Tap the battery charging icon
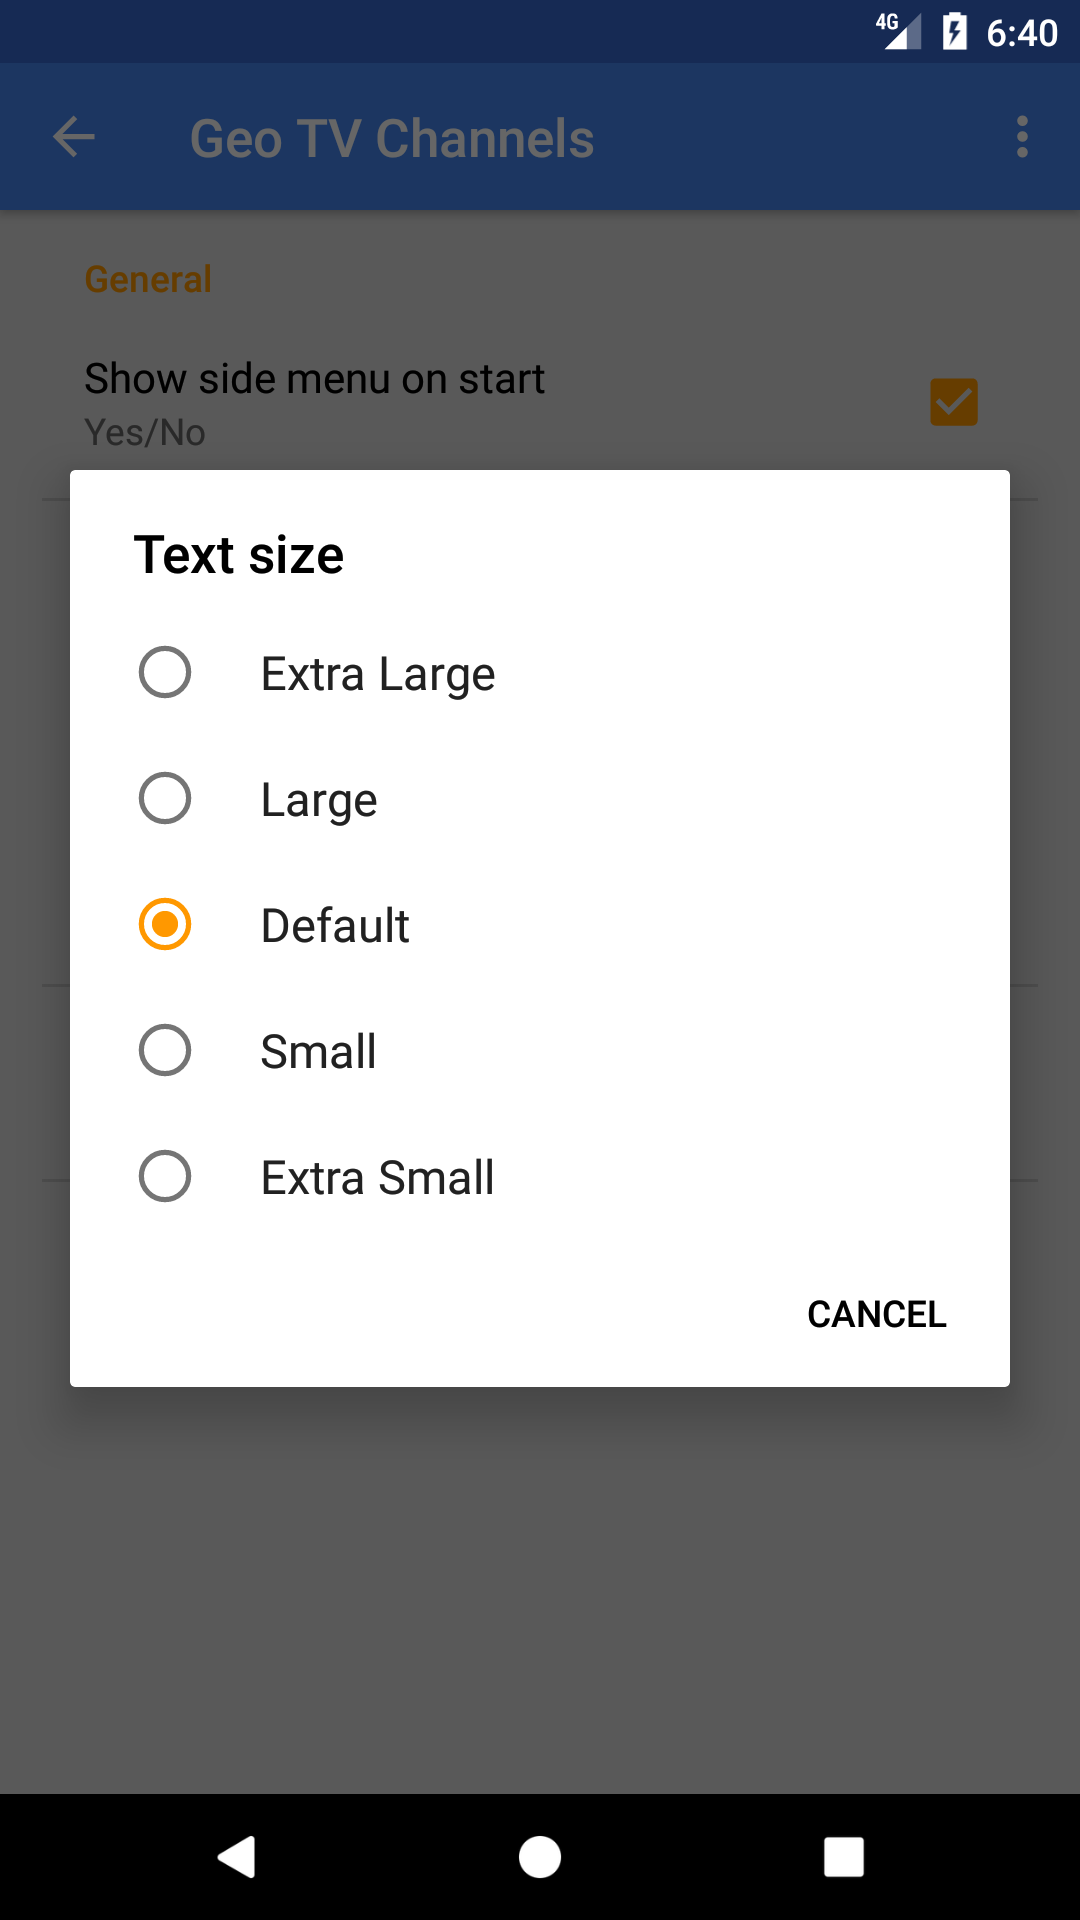Image resolution: width=1080 pixels, height=1920 pixels. (955, 32)
